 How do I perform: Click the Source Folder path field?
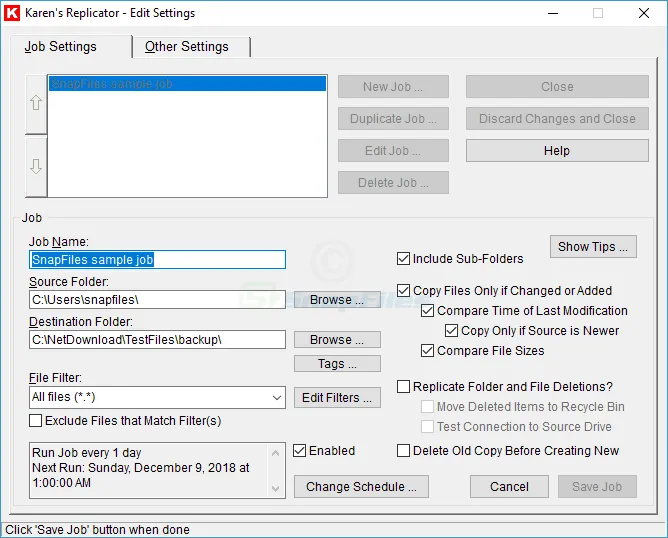point(157,299)
